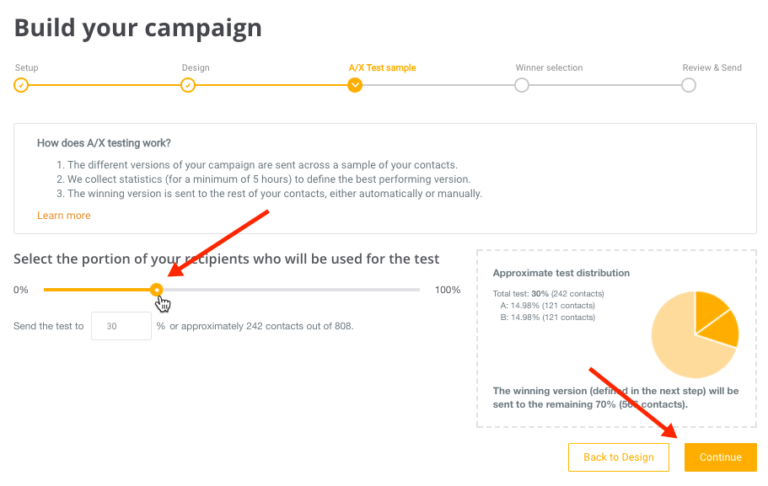This screenshot has width=768, height=486.
Task: Click the Winner selection step circle
Action: click(x=522, y=85)
